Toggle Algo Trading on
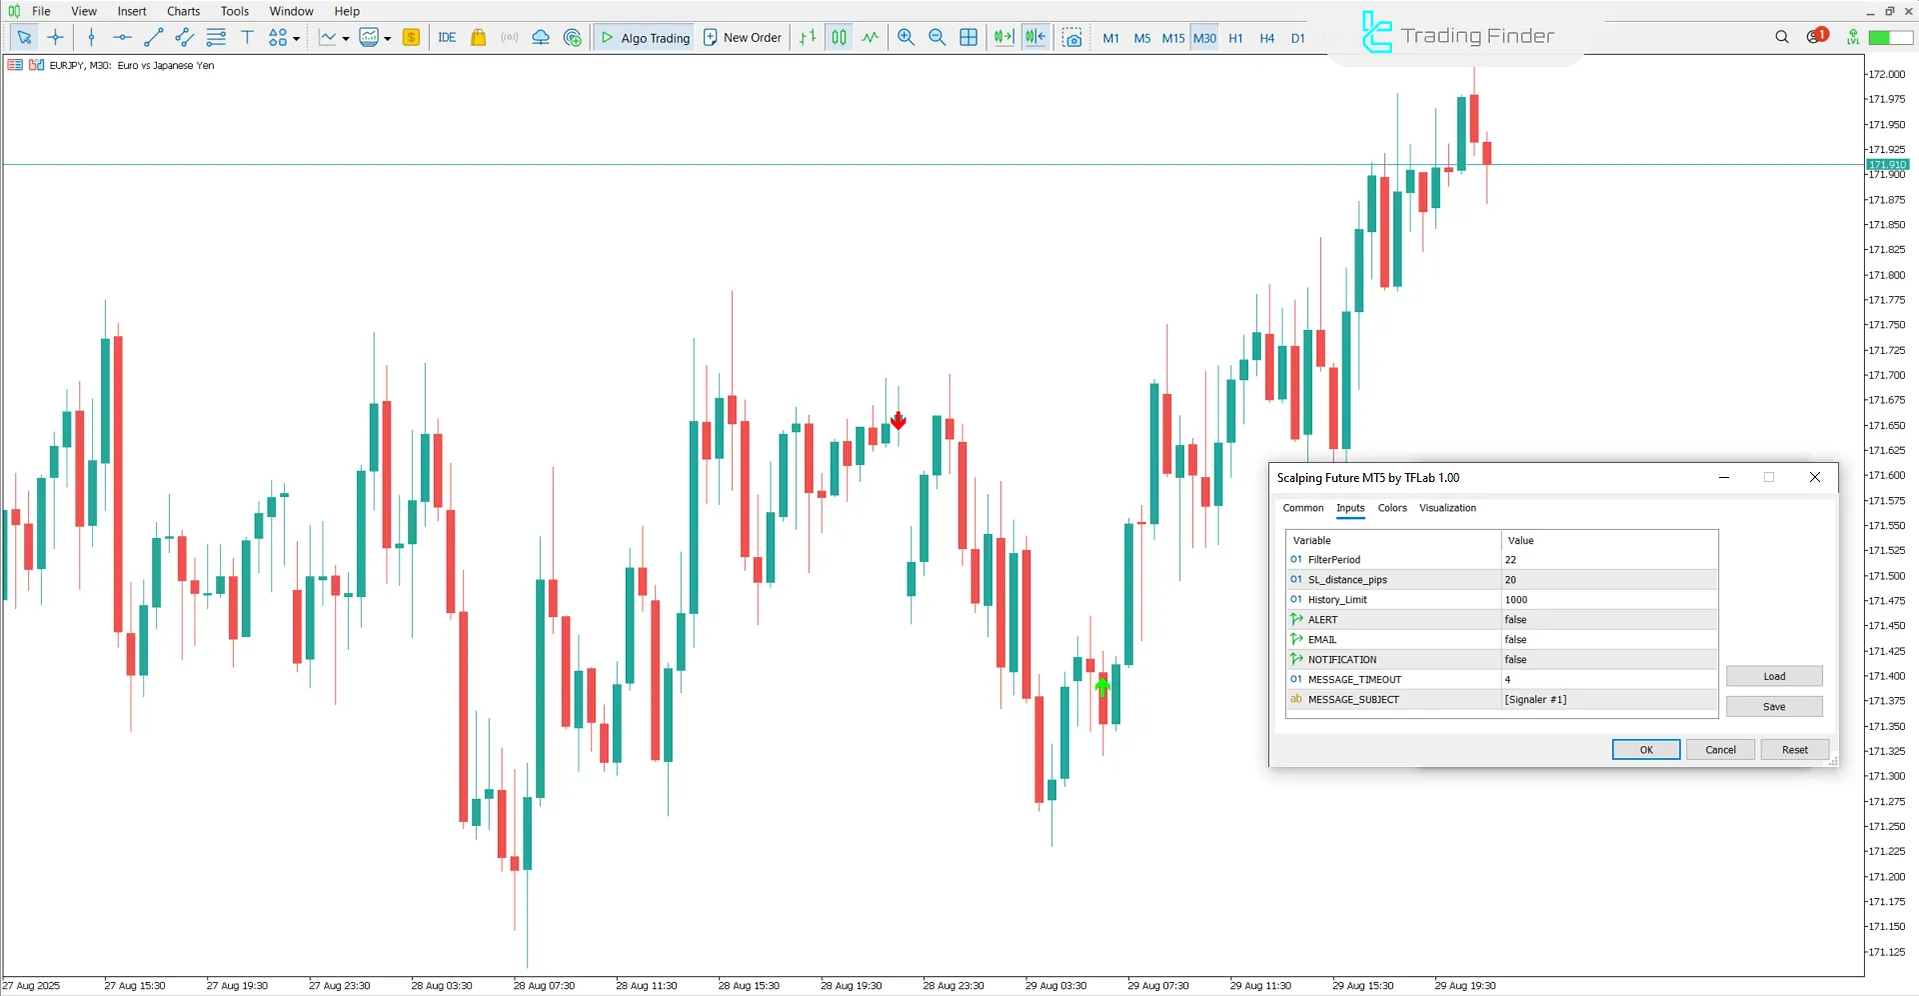 (x=645, y=37)
